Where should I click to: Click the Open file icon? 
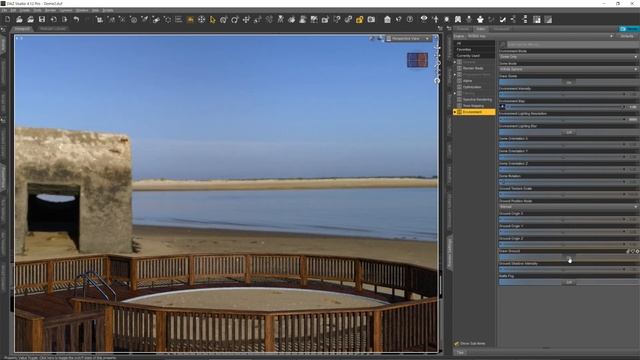tap(19, 19)
